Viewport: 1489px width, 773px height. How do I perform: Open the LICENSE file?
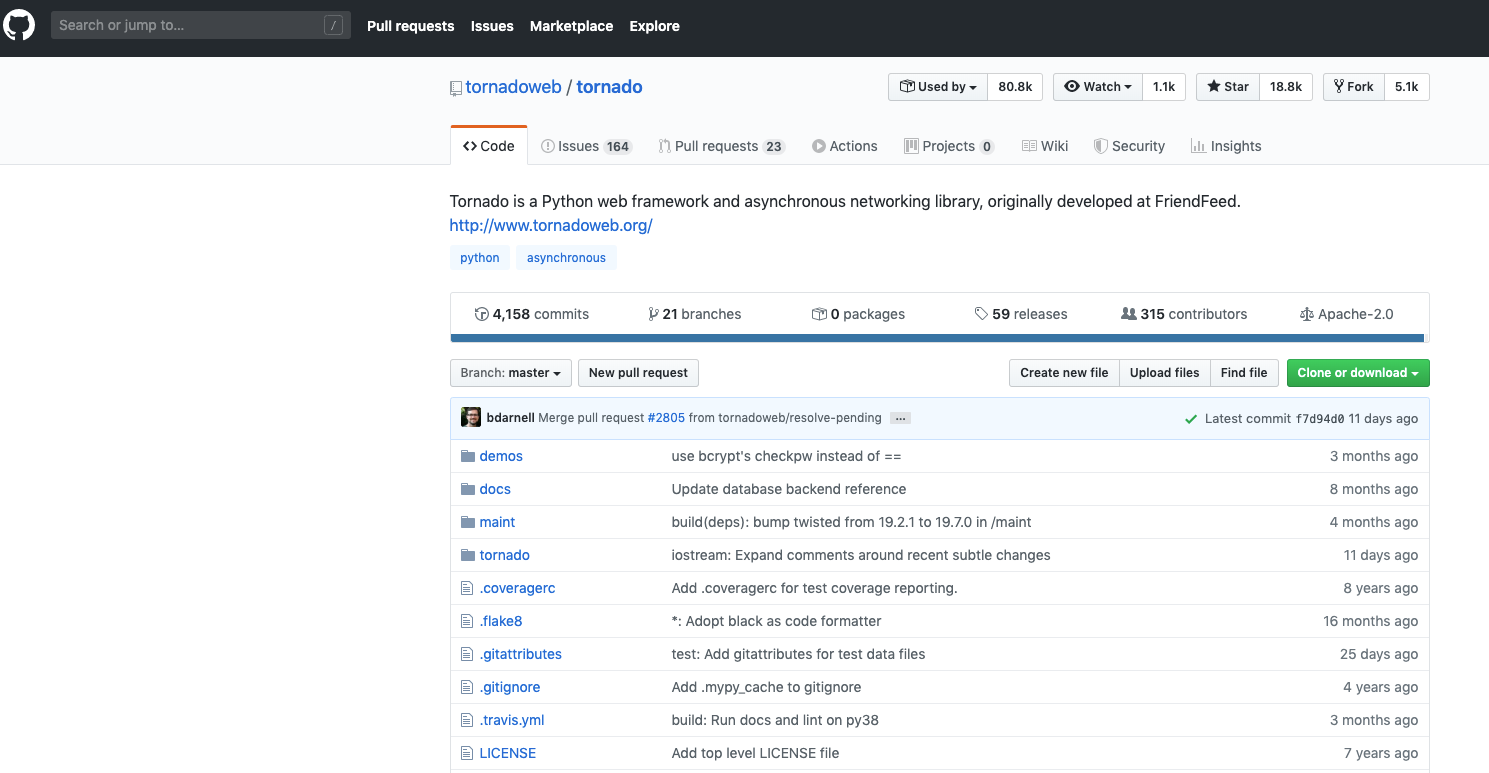(x=508, y=753)
